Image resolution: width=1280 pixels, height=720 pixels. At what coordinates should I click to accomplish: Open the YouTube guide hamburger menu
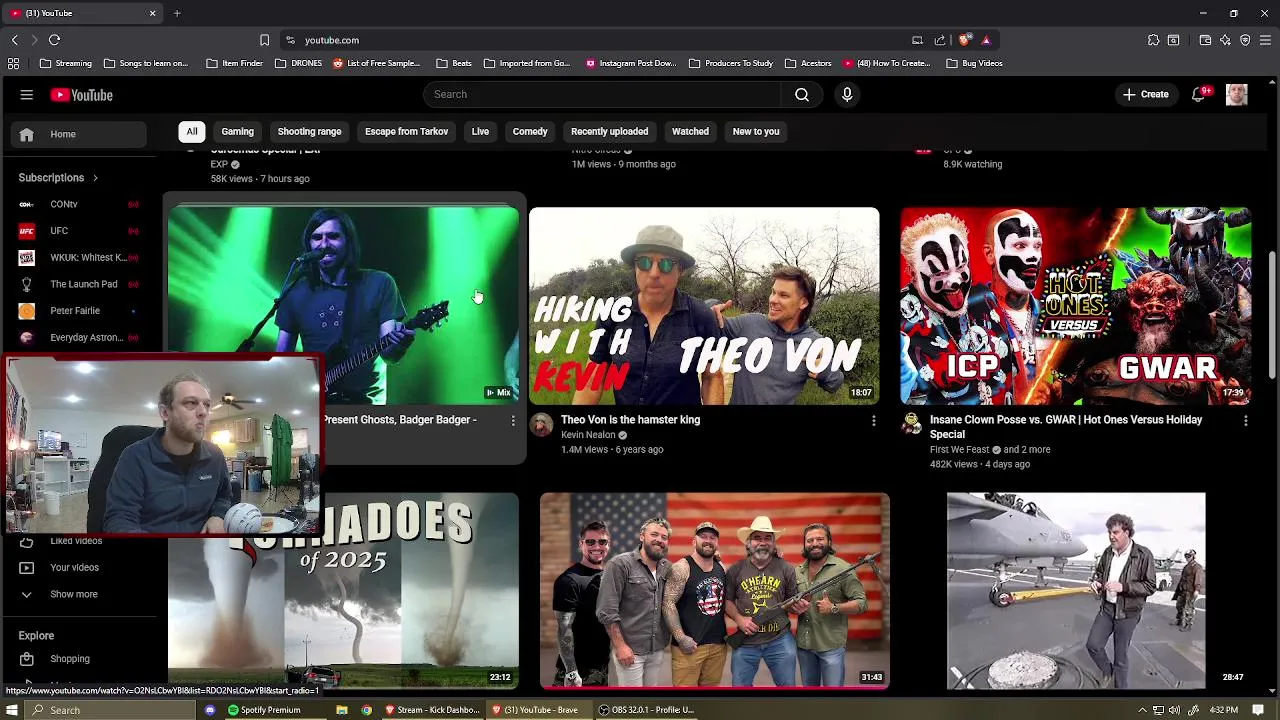(x=27, y=95)
